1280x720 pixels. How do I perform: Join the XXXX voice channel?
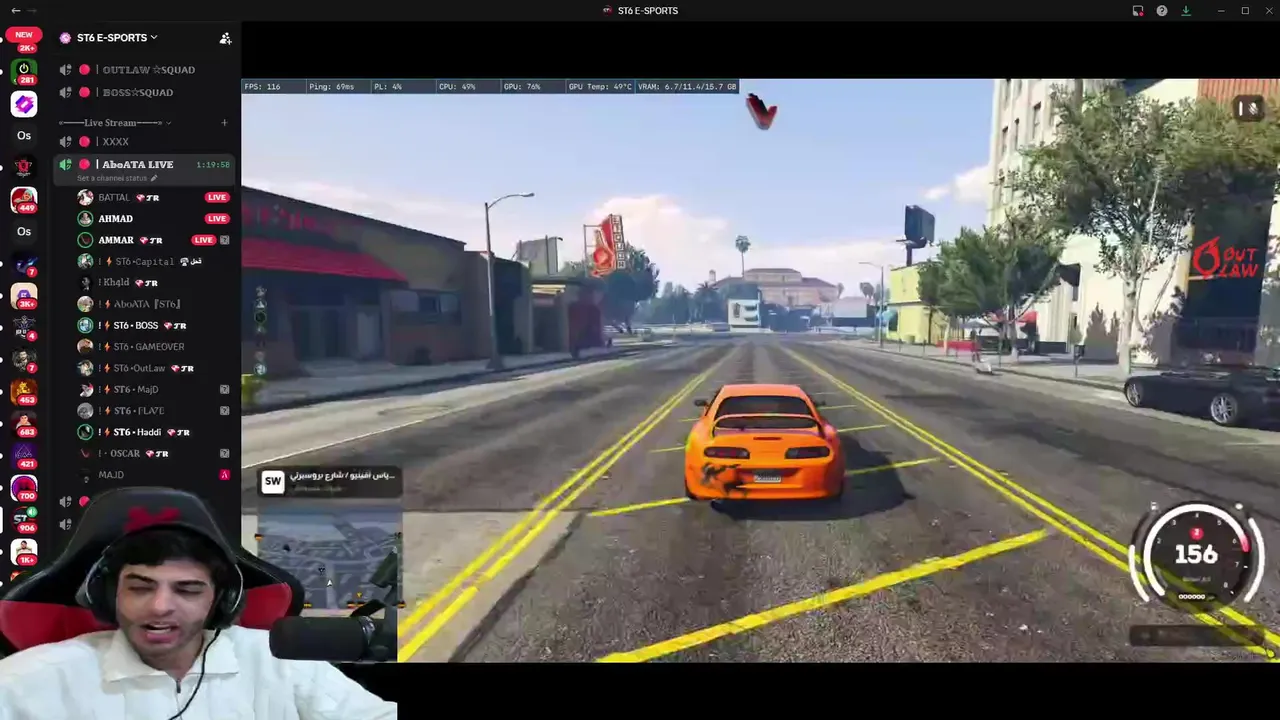(145, 142)
